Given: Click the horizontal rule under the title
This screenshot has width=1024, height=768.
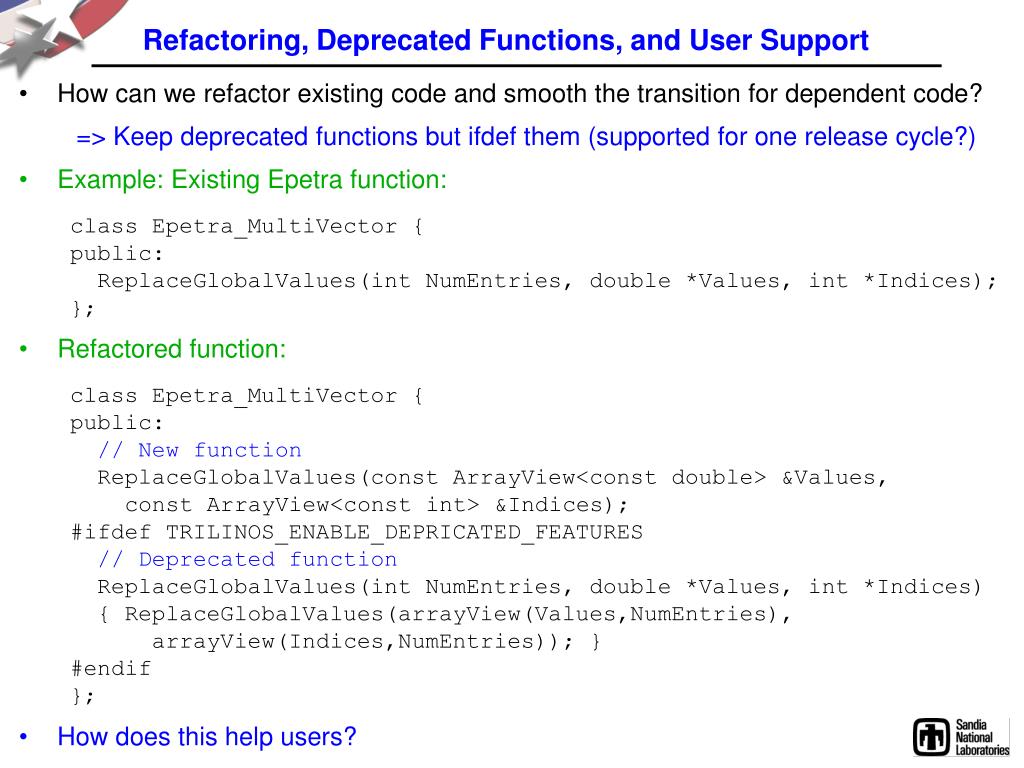Looking at the screenshot, I should pos(515,66).
